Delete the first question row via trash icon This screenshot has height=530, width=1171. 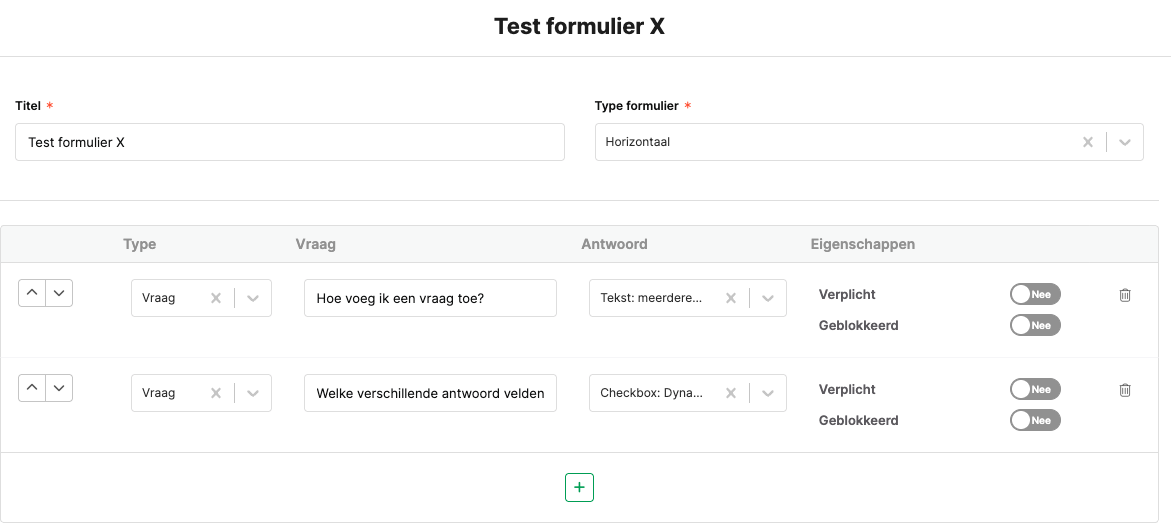(x=1125, y=295)
